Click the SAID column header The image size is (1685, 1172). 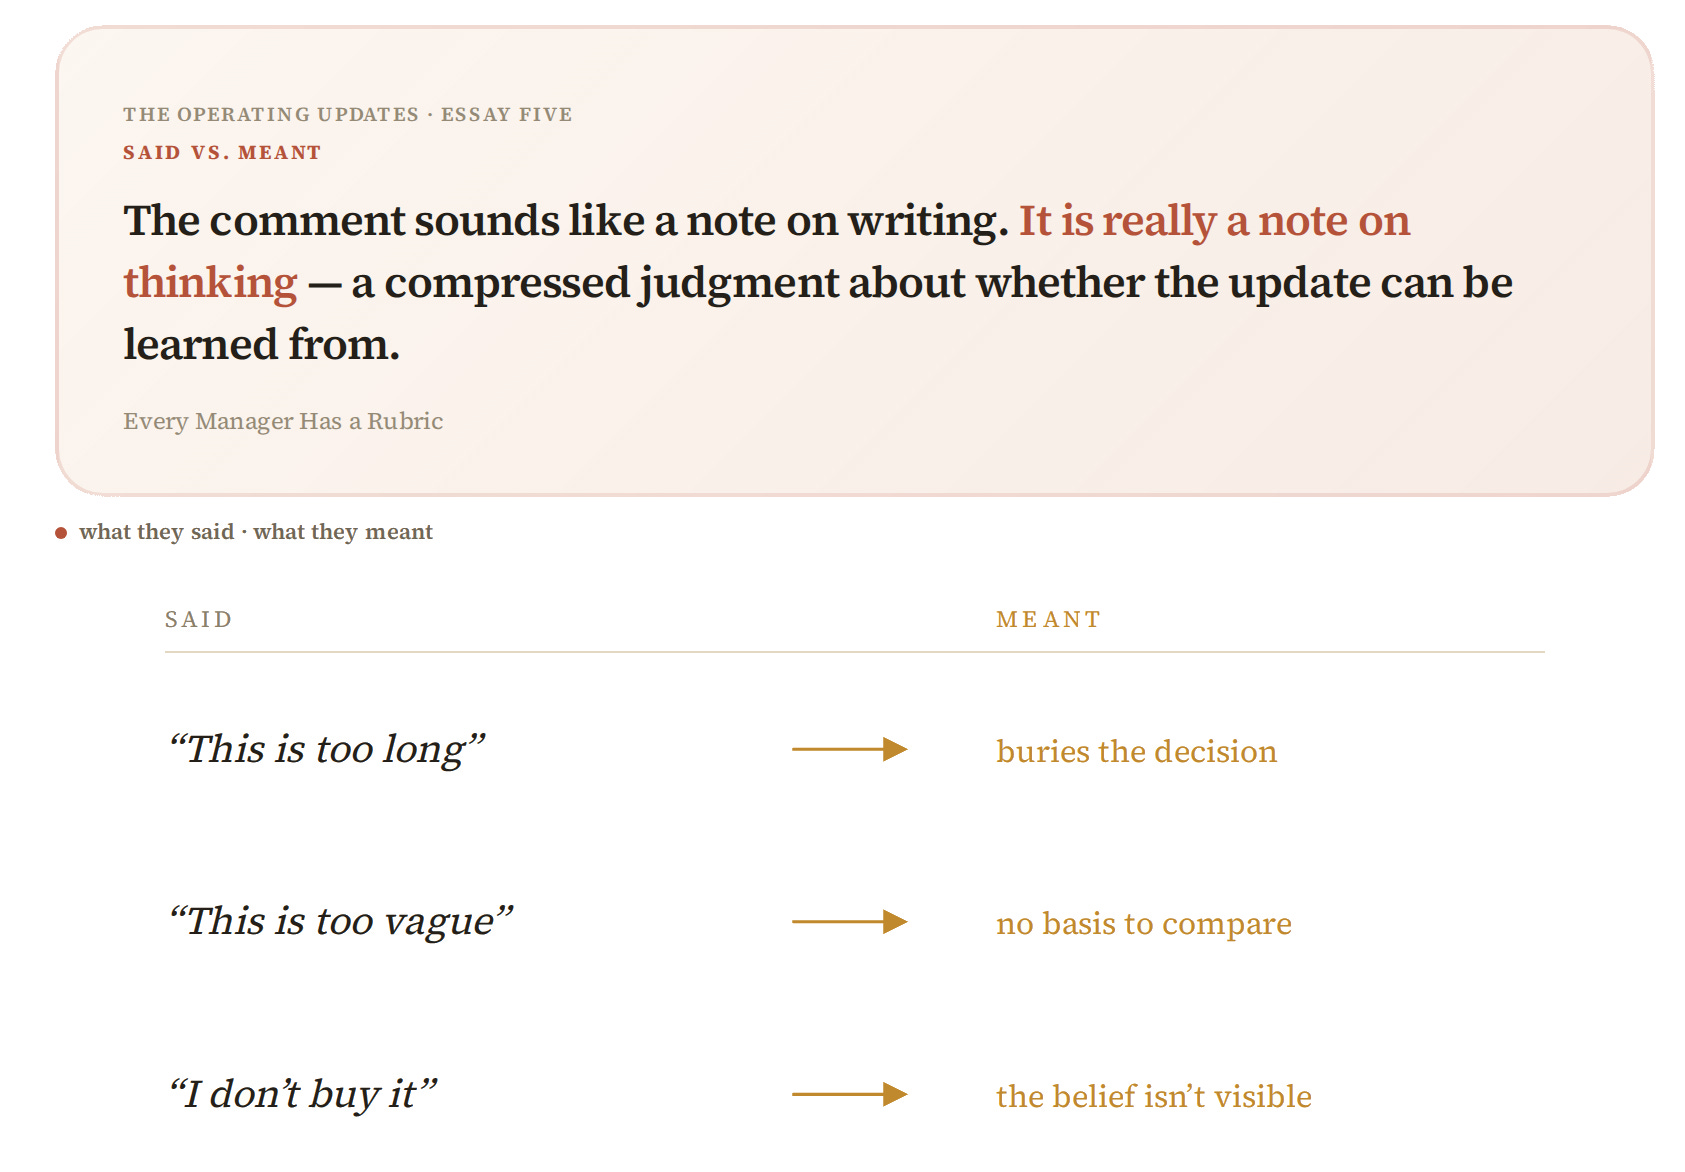click(x=198, y=620)
